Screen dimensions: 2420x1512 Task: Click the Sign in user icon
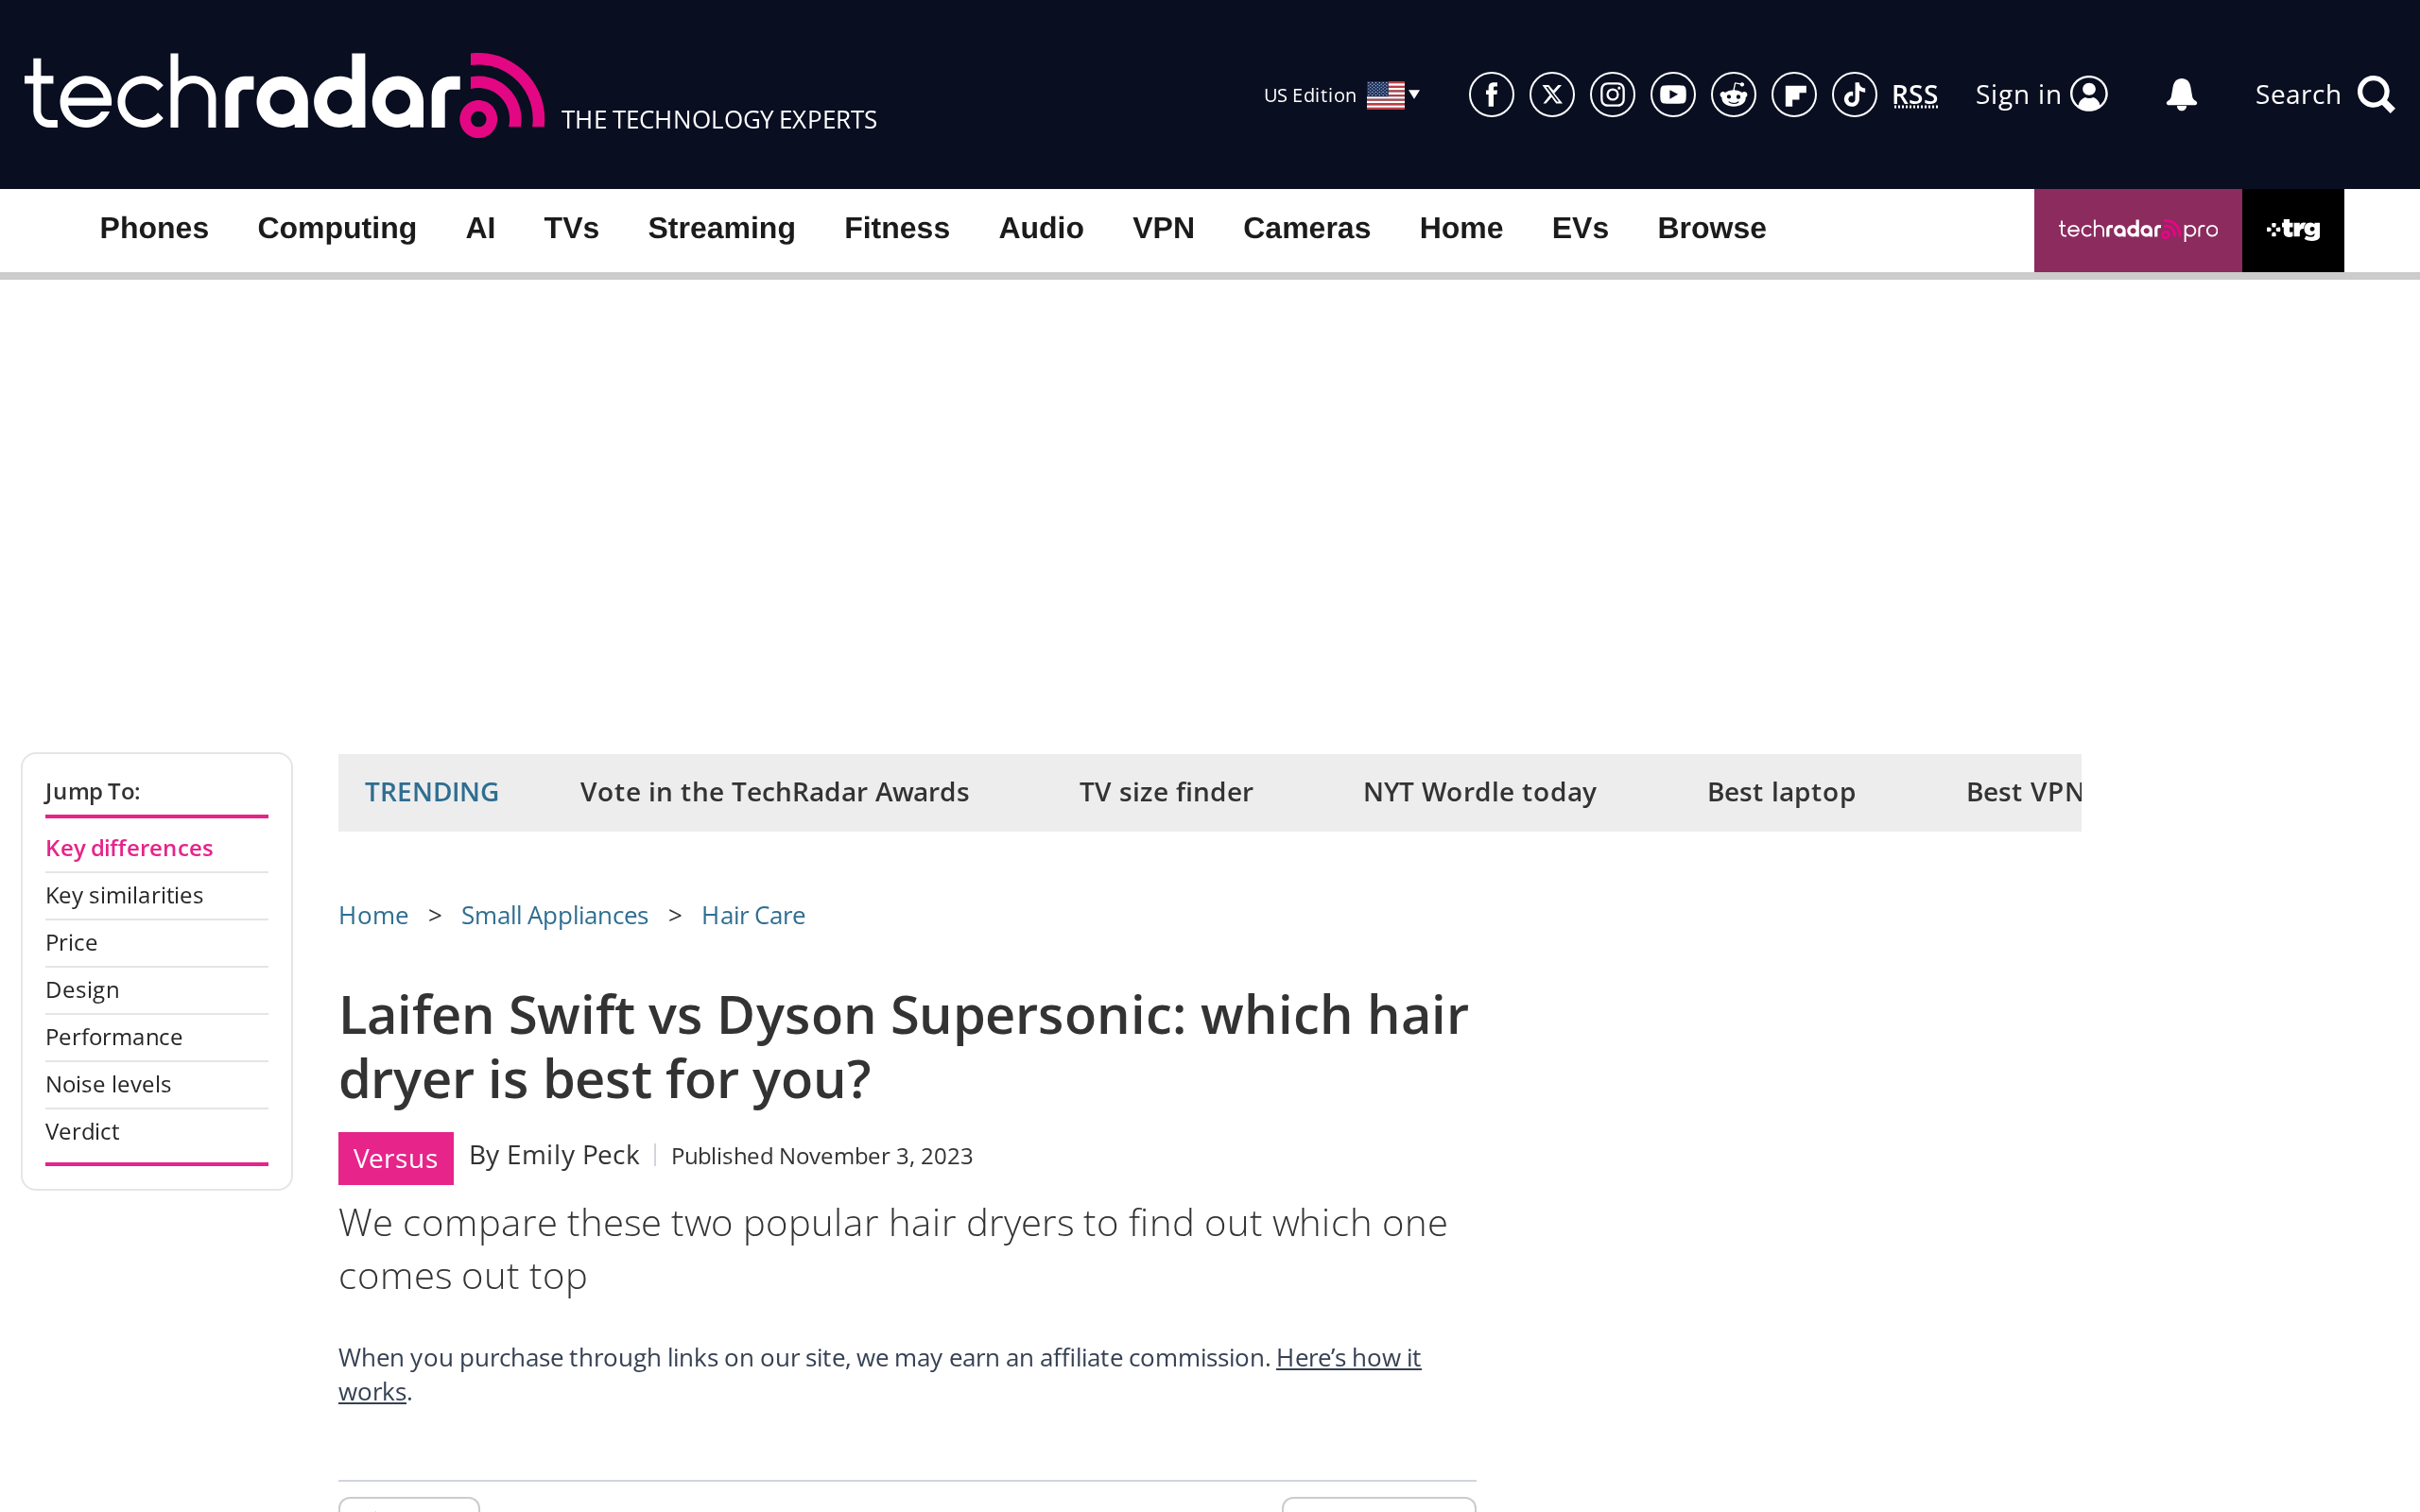2089,94
